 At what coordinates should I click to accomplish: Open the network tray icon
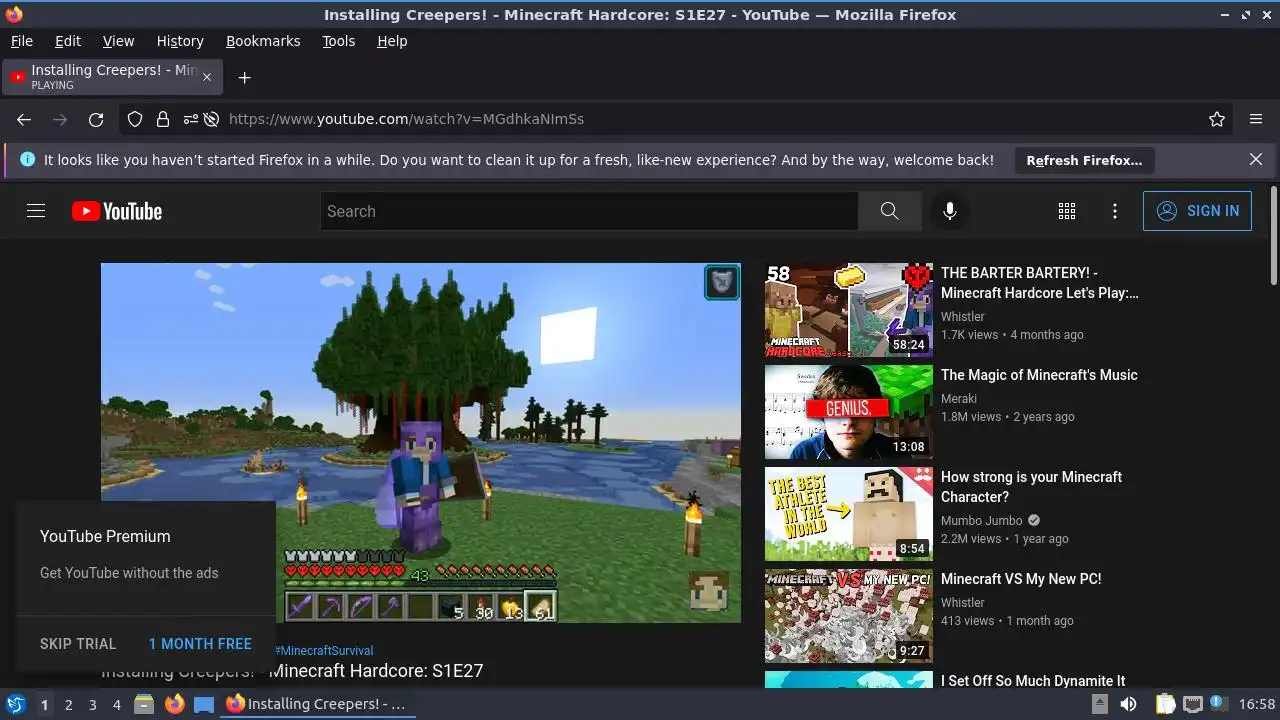pos(1192,704)
